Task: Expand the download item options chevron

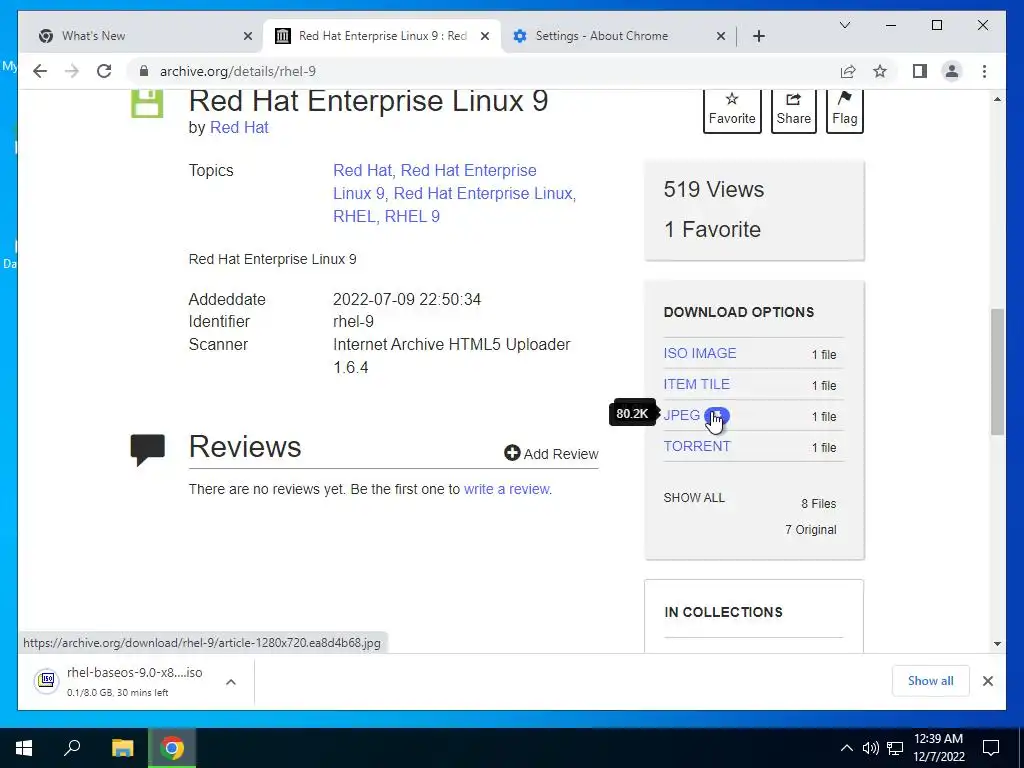Action: [x=231, y=682]
